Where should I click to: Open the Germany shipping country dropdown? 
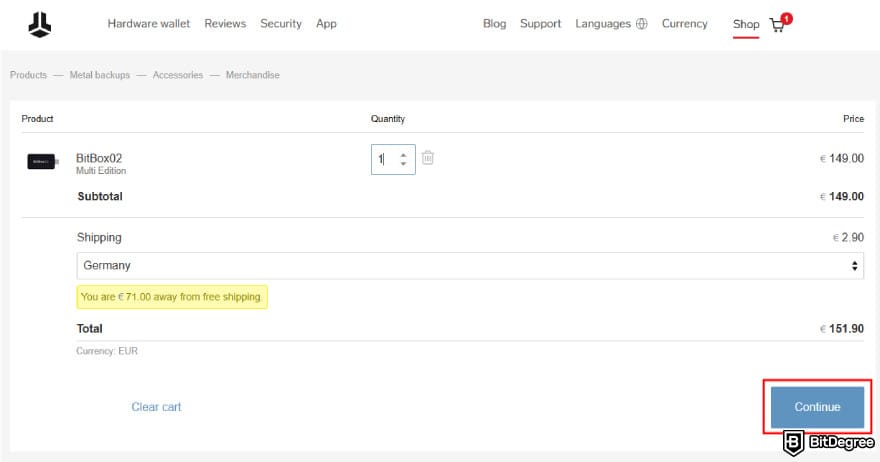tap(470, 266)
